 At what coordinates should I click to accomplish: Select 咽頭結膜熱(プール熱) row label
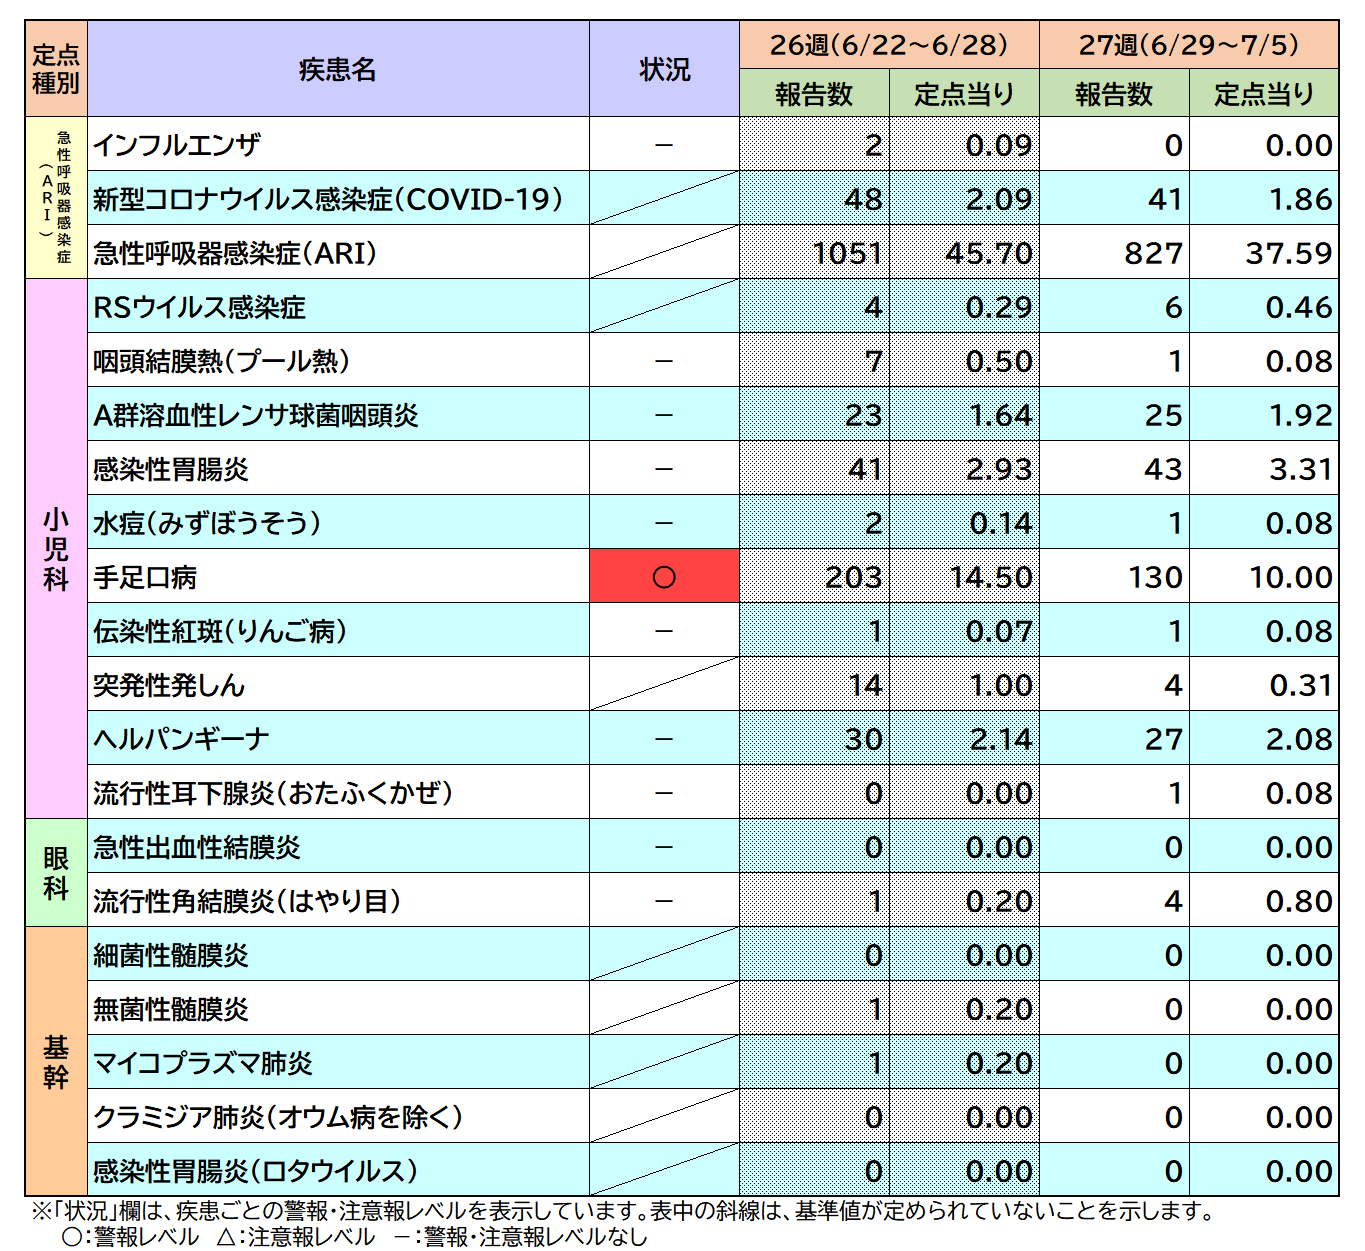(x=222, y=361)
